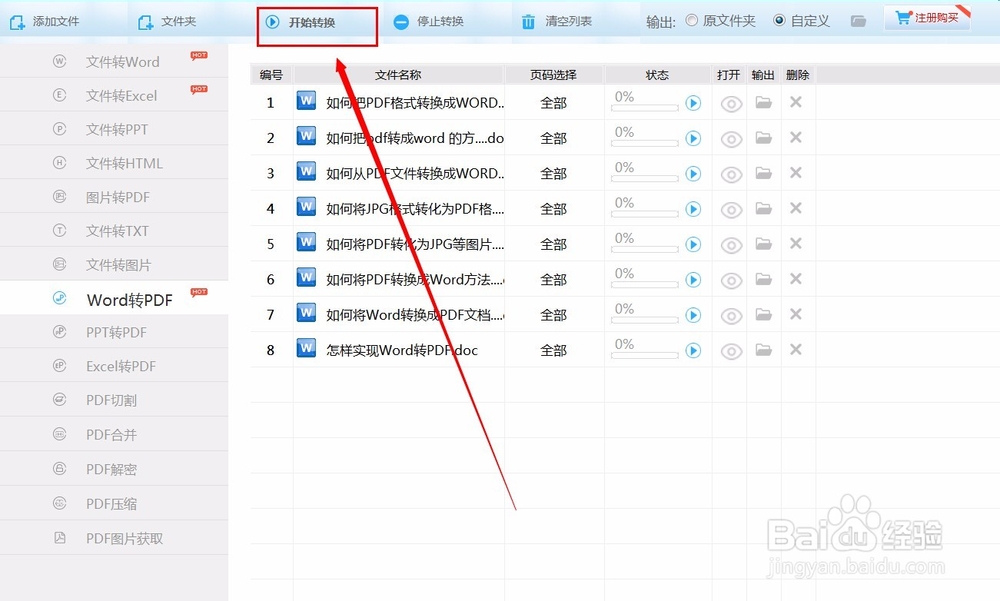Click the progress bar for row 6
Screen dimensions: 1000x601
(x=644, y=285)
